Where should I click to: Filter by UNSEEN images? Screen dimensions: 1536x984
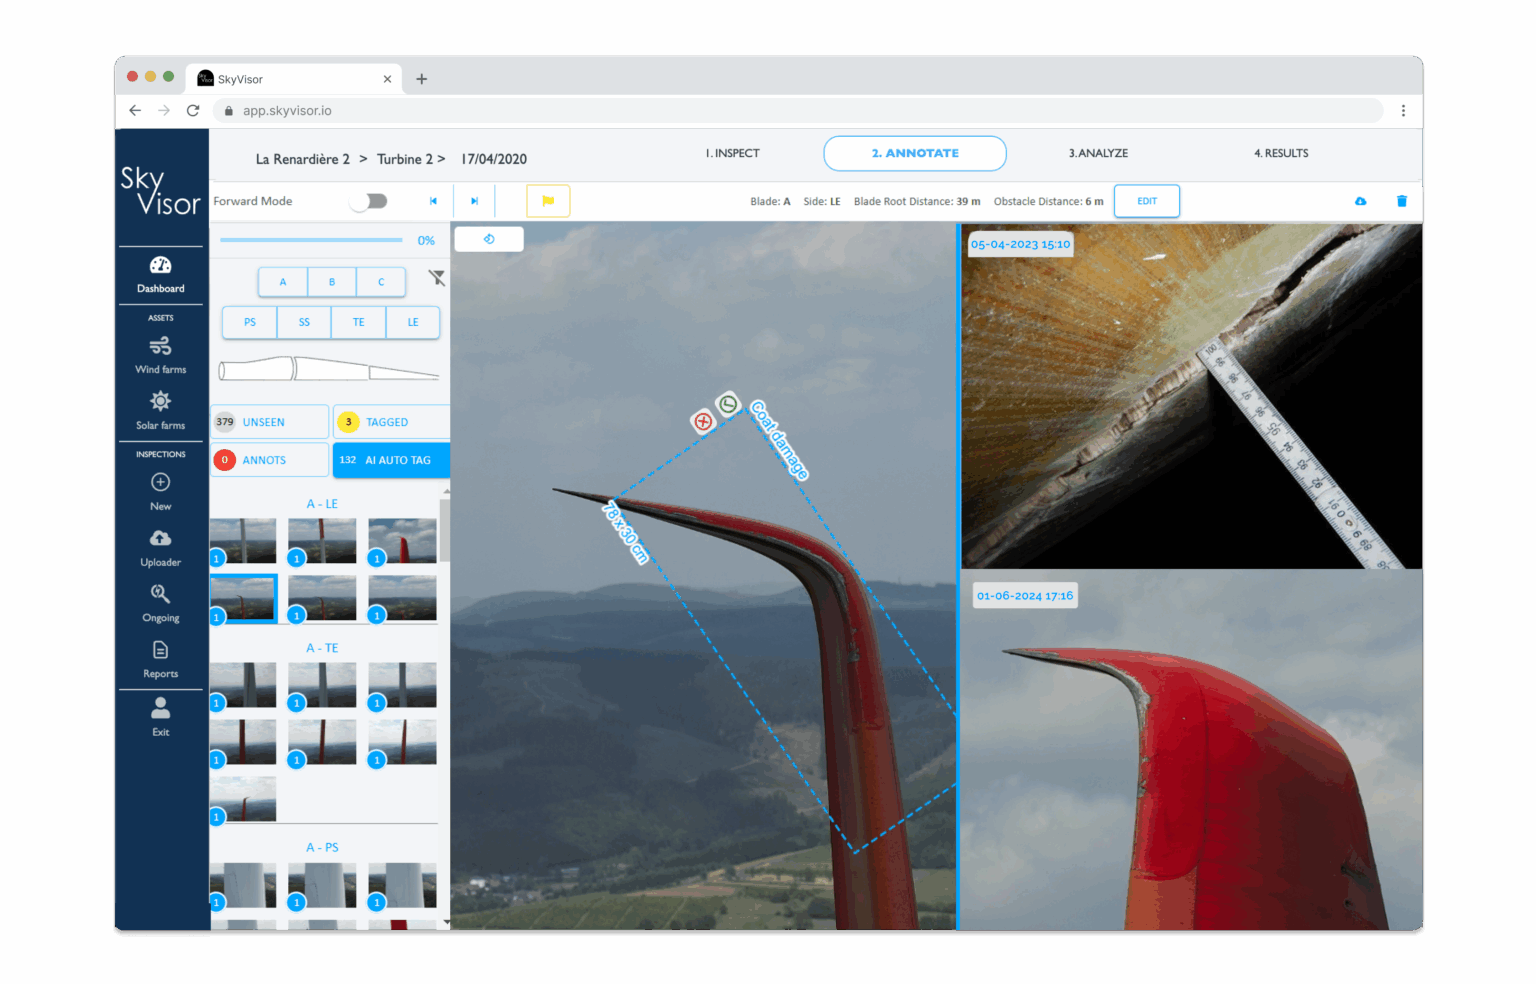click(269, 422)
